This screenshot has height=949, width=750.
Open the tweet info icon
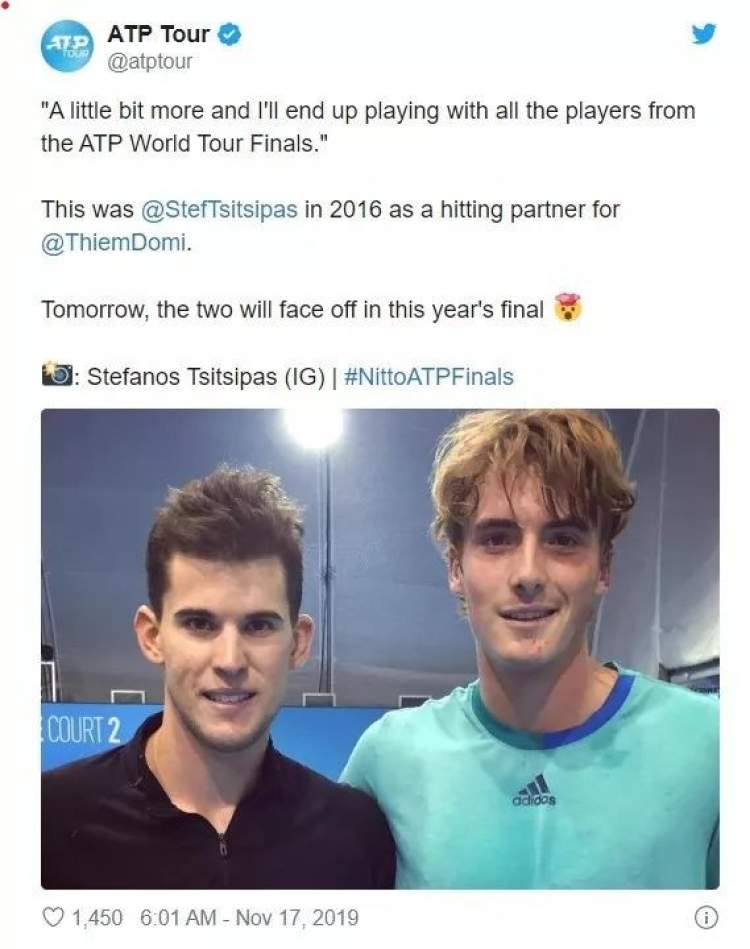click(705, 918)
